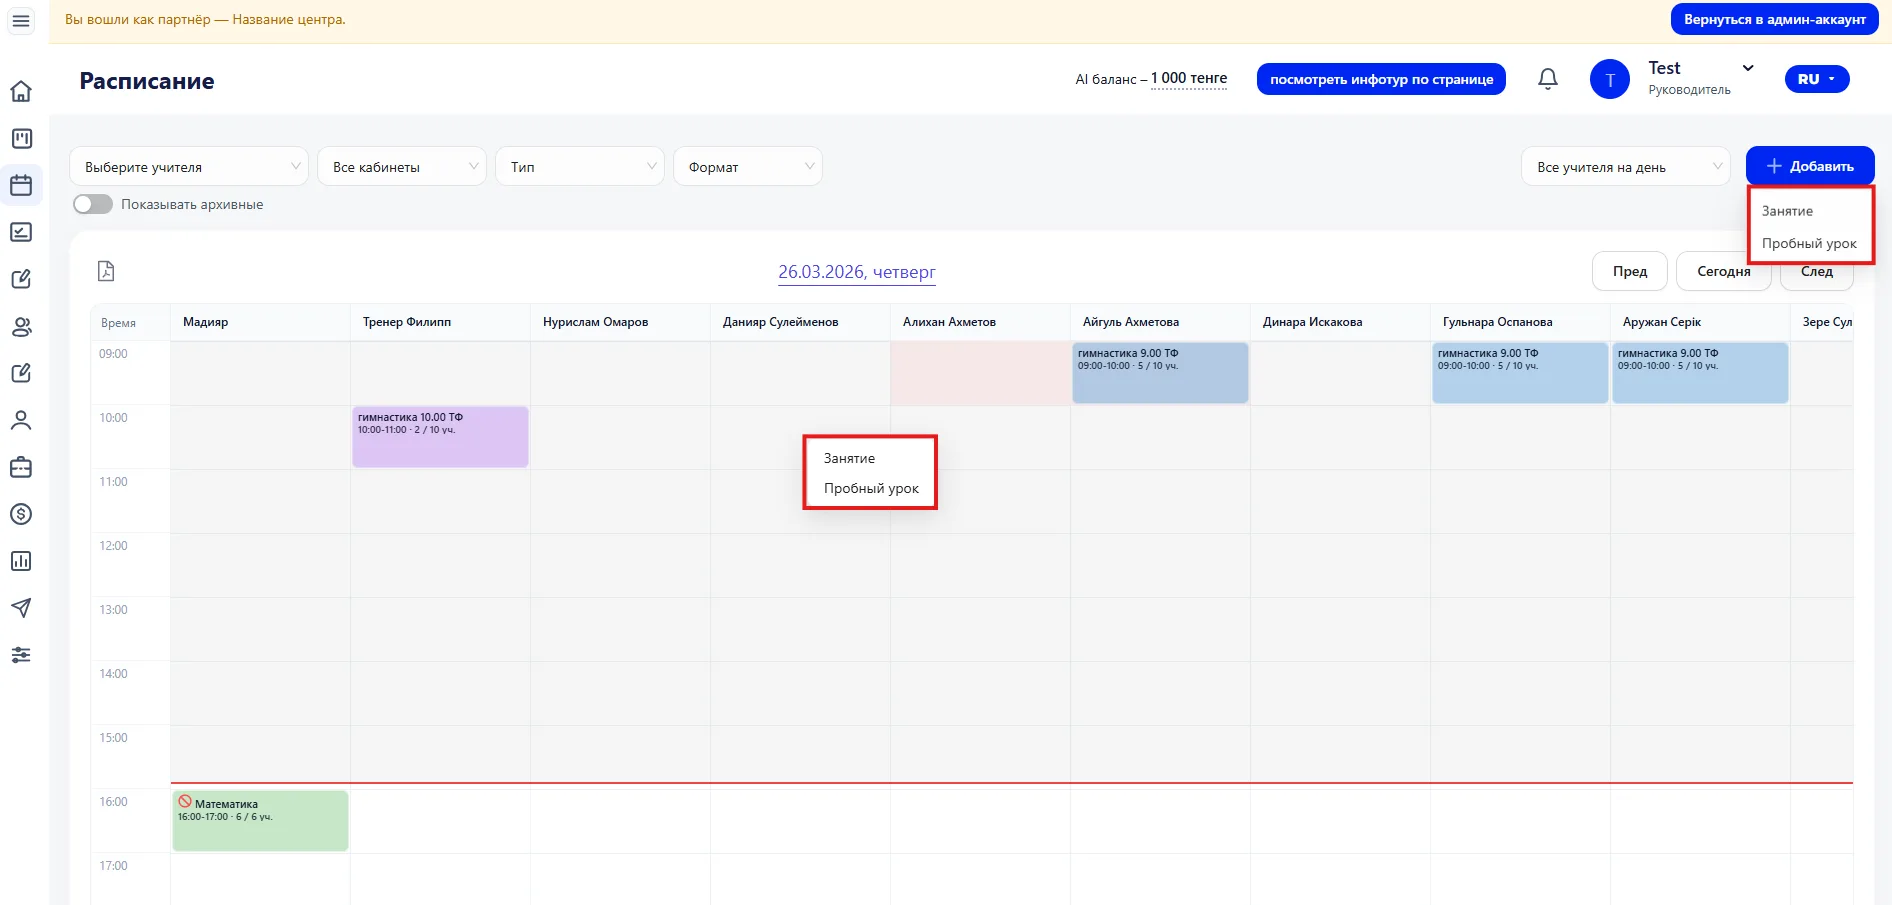Open the Тип filter dropdown
Image resolution: width=1892 pixels, height=905 pixels.
click(580, 167)
